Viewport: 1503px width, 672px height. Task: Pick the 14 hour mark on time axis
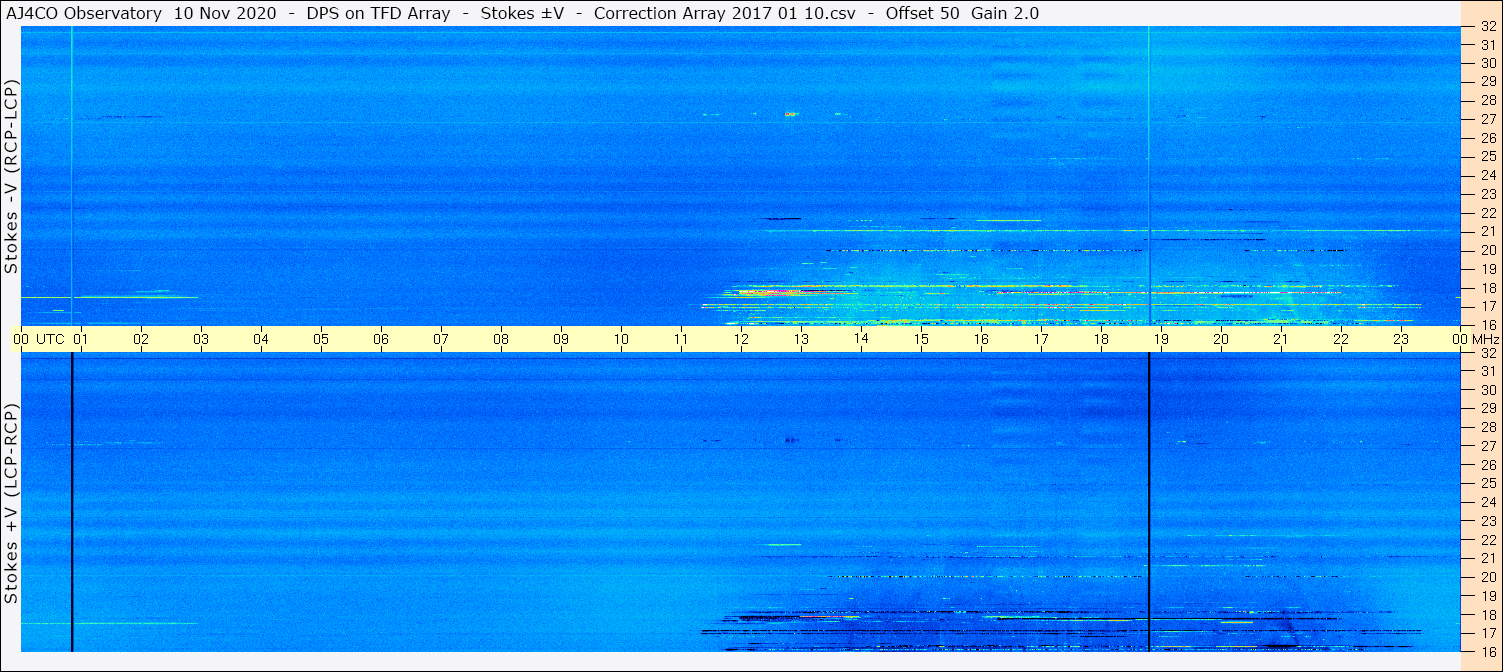coord(861,339)
